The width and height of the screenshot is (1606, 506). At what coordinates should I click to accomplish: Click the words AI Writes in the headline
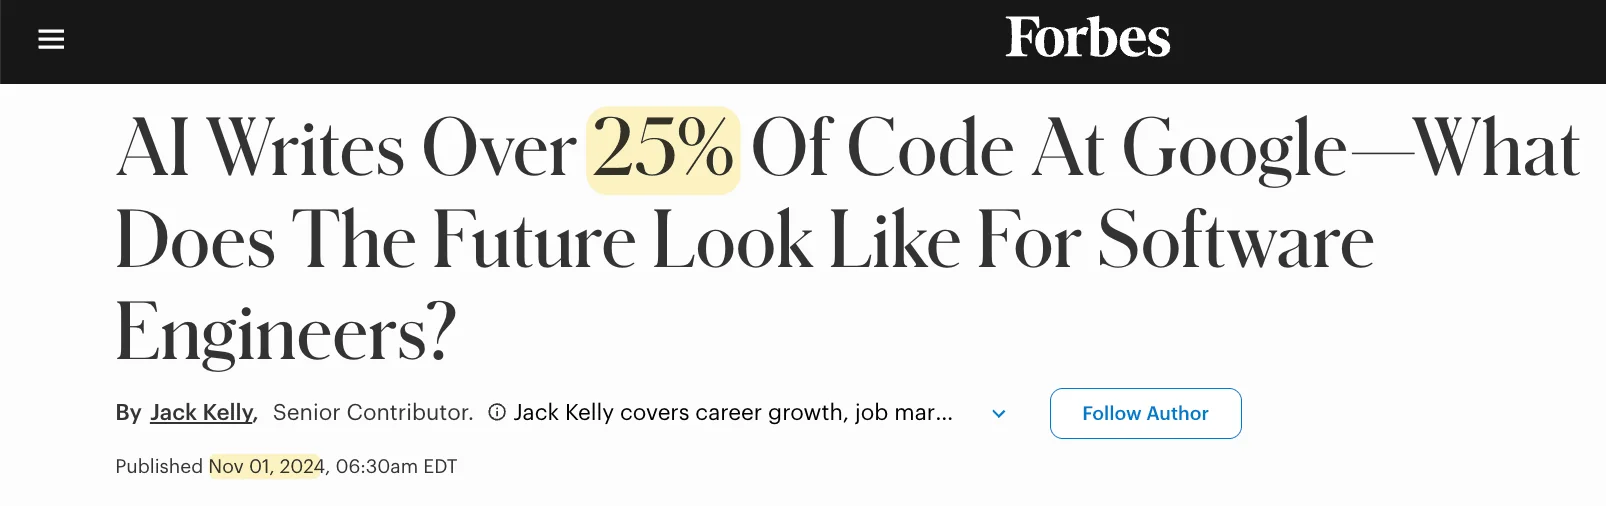[260, 150]
